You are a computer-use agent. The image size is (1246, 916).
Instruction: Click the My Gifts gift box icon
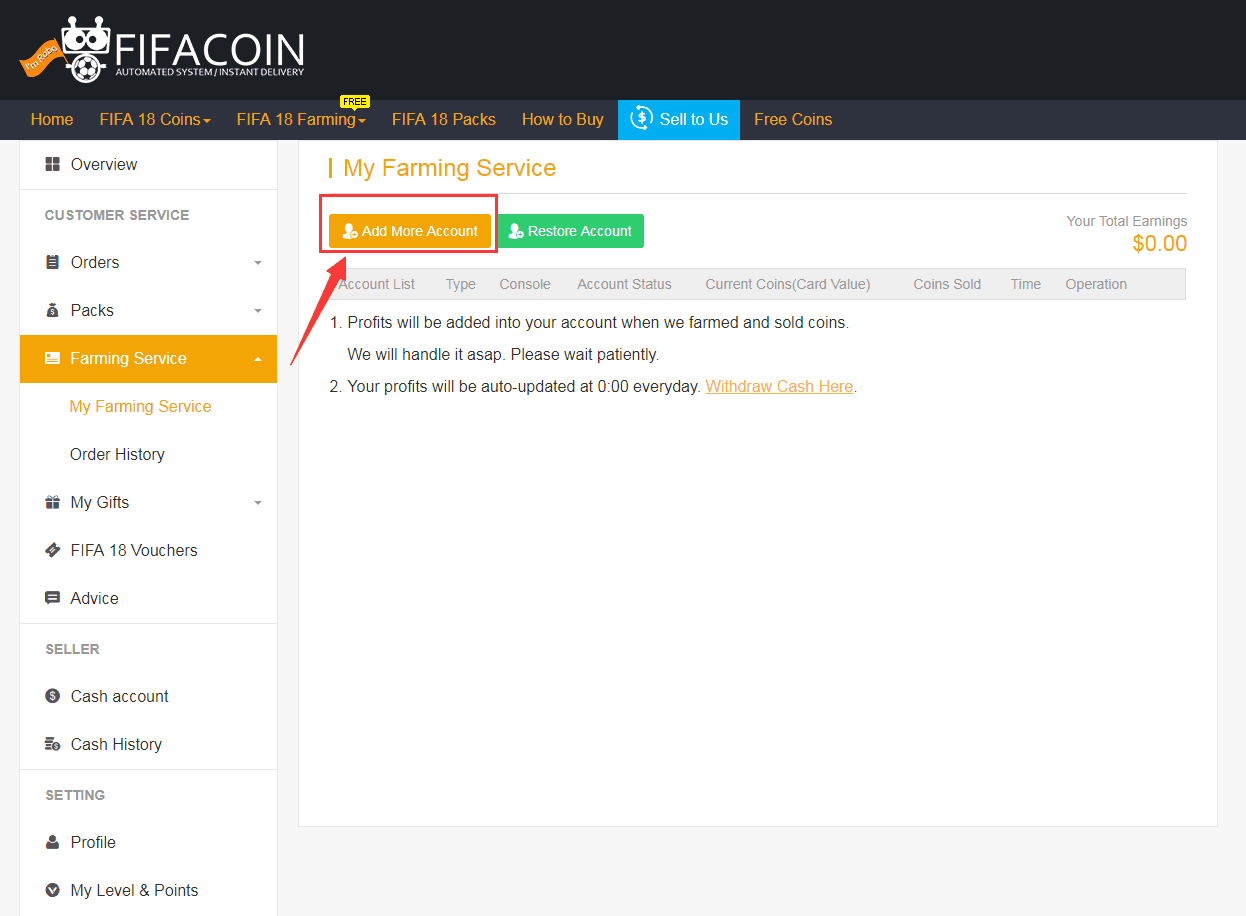coord(52,502)
